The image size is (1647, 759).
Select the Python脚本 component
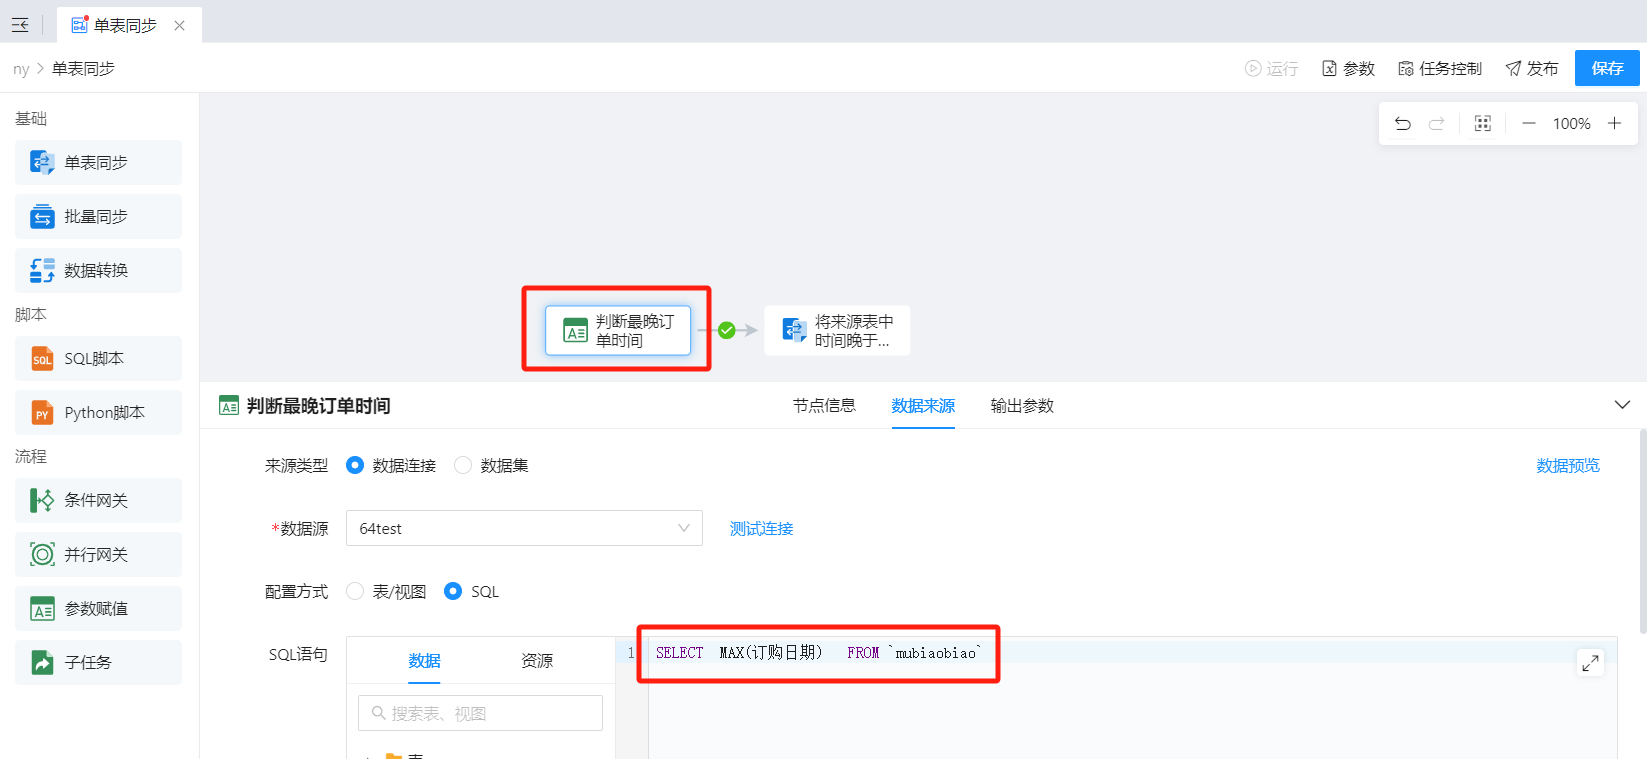pos(98,413)
